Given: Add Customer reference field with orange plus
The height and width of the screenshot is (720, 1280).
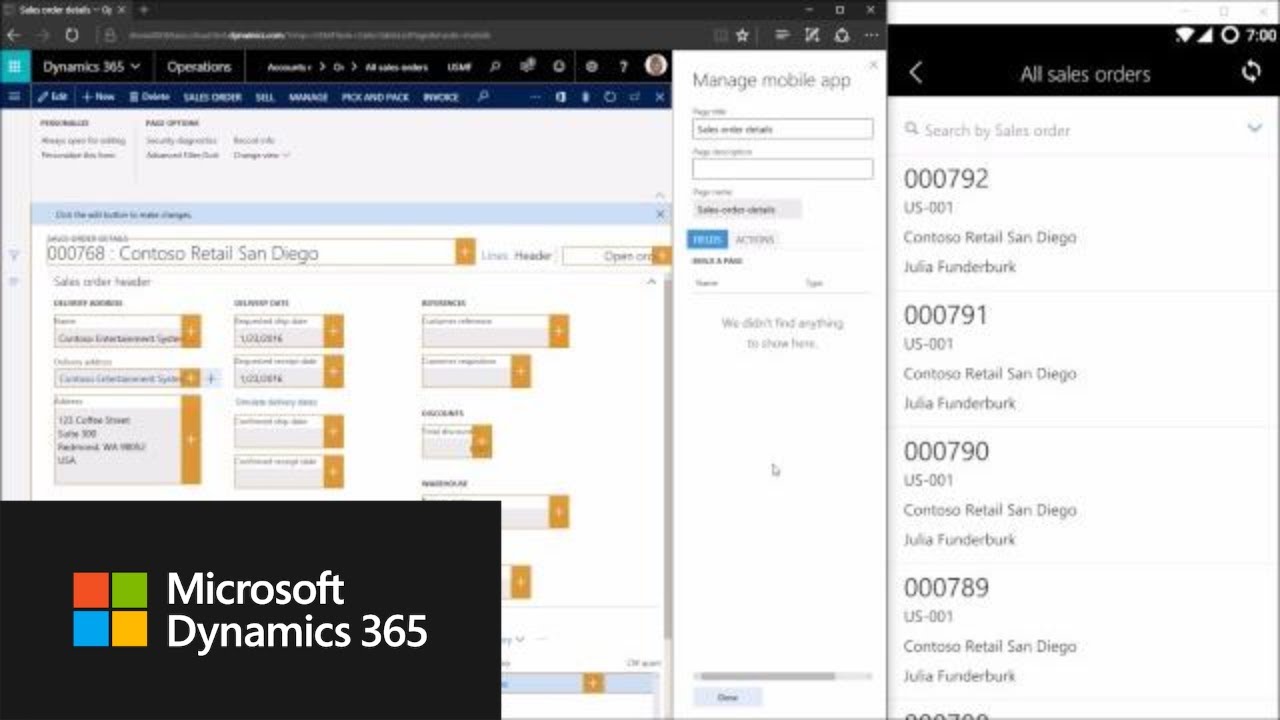Looking at the screenshot, I should 558,332.
